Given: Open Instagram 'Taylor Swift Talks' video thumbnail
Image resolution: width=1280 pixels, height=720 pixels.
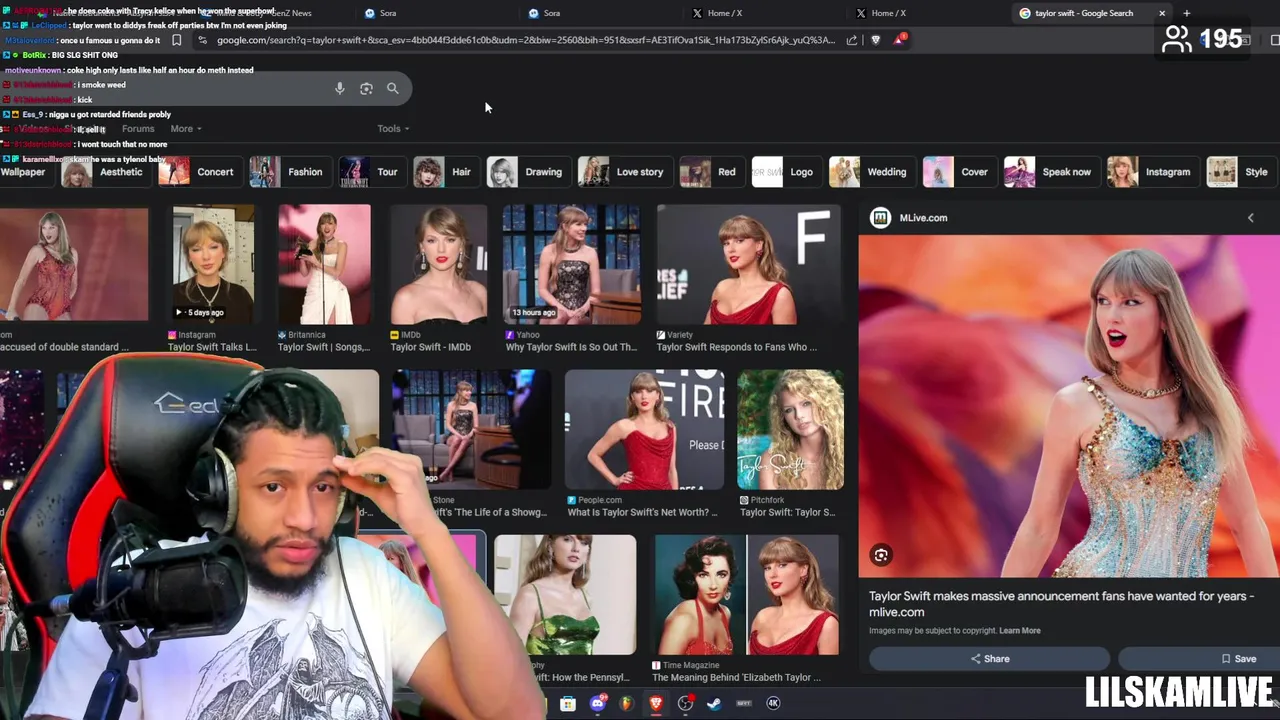Looking at the screenshot, I should (213, 265).
